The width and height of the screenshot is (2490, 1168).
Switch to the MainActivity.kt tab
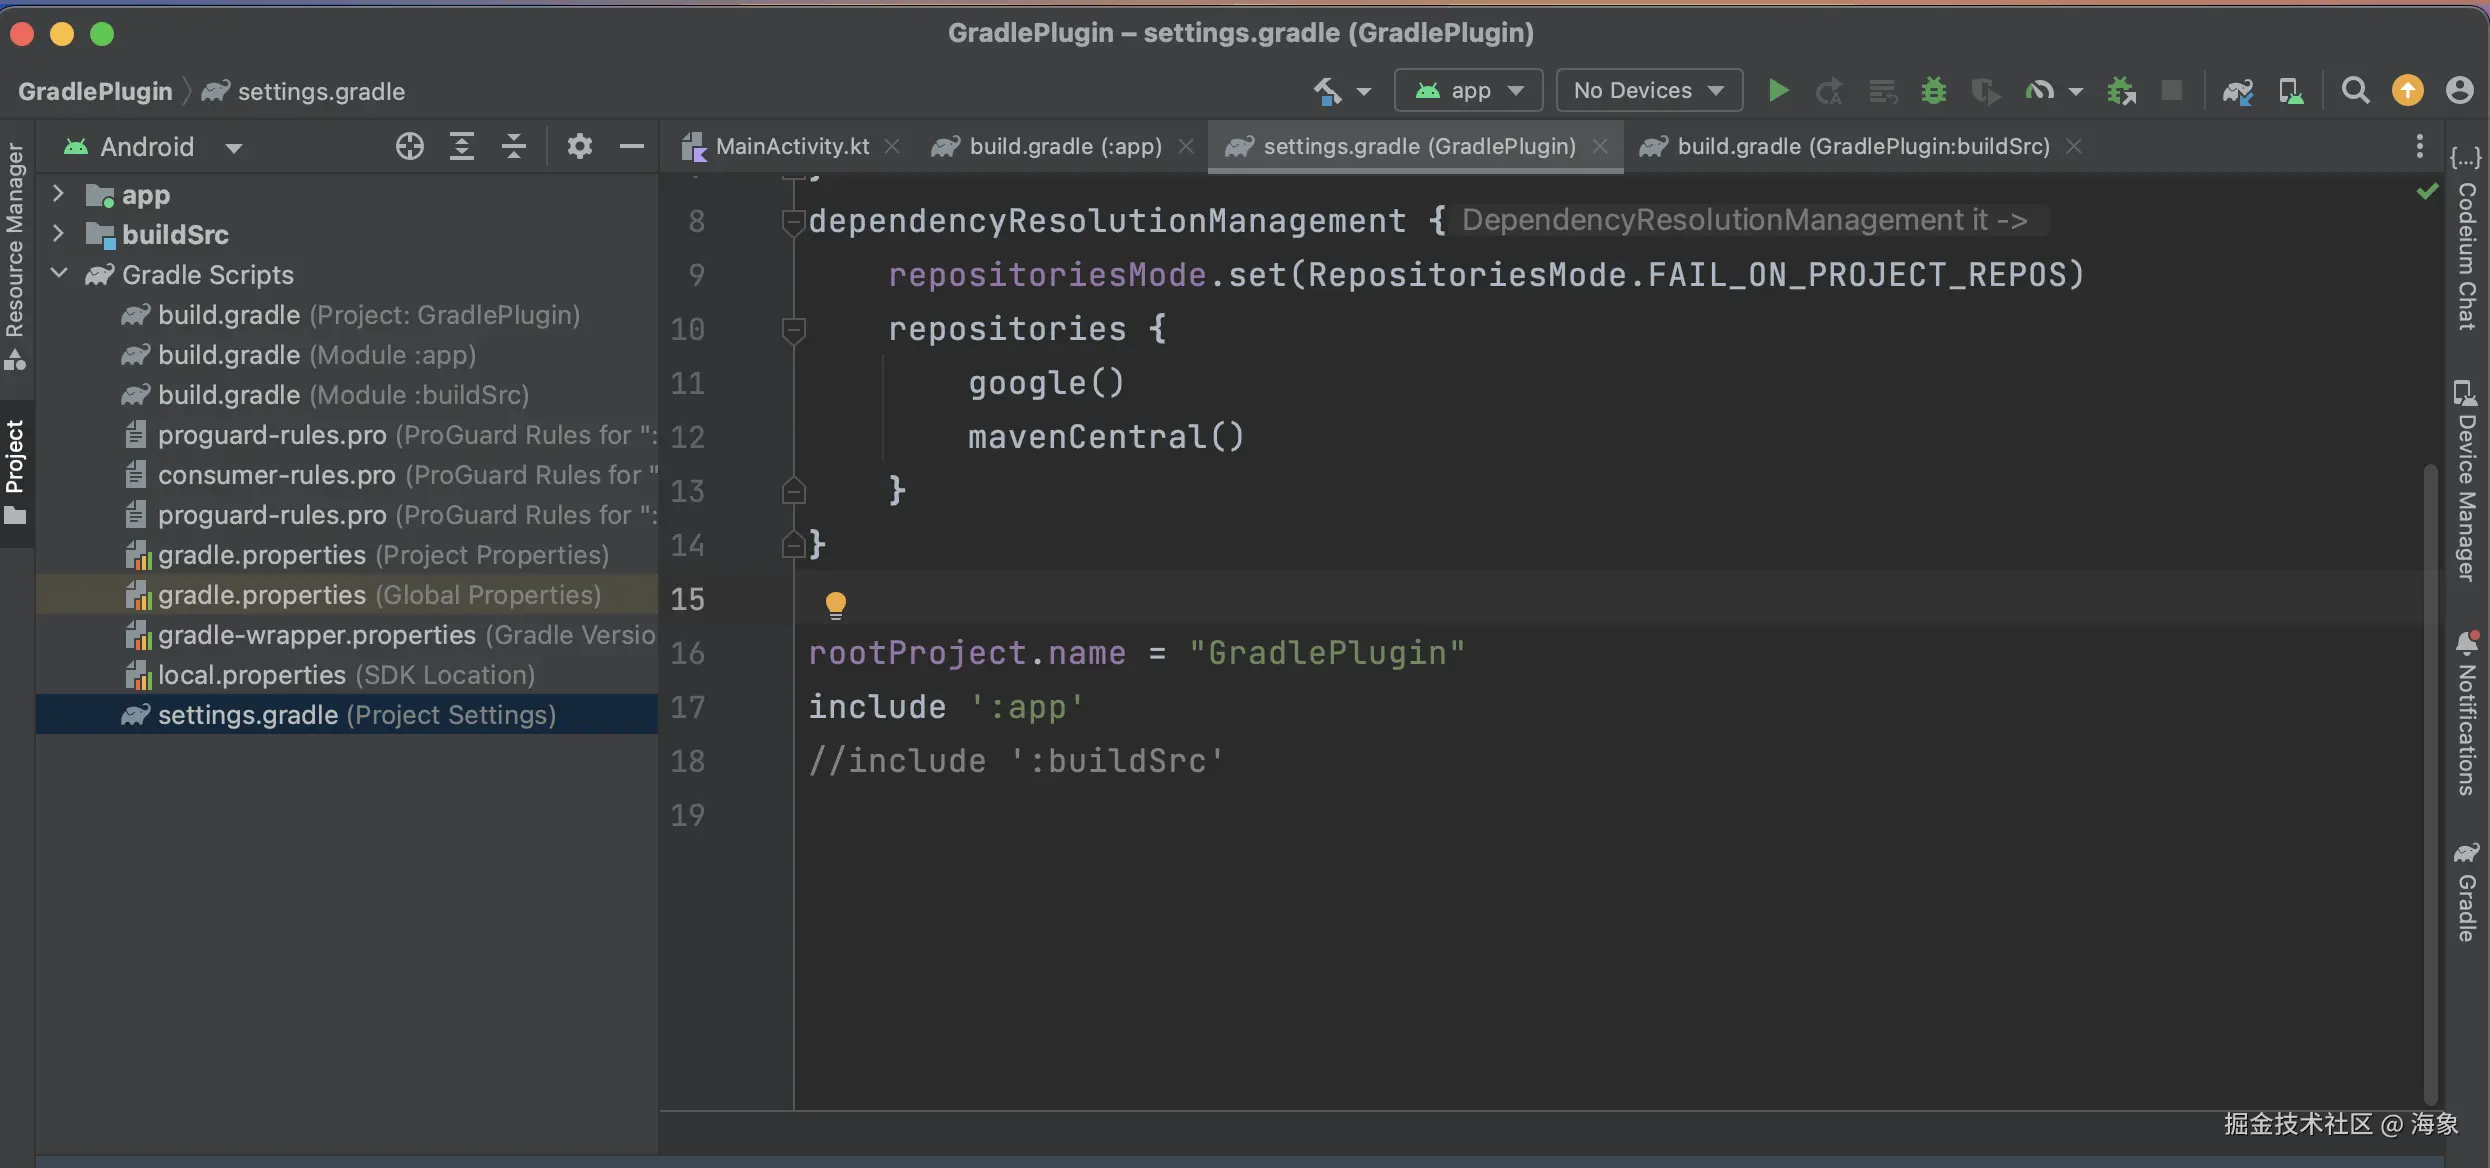click(x=790, y=147)
